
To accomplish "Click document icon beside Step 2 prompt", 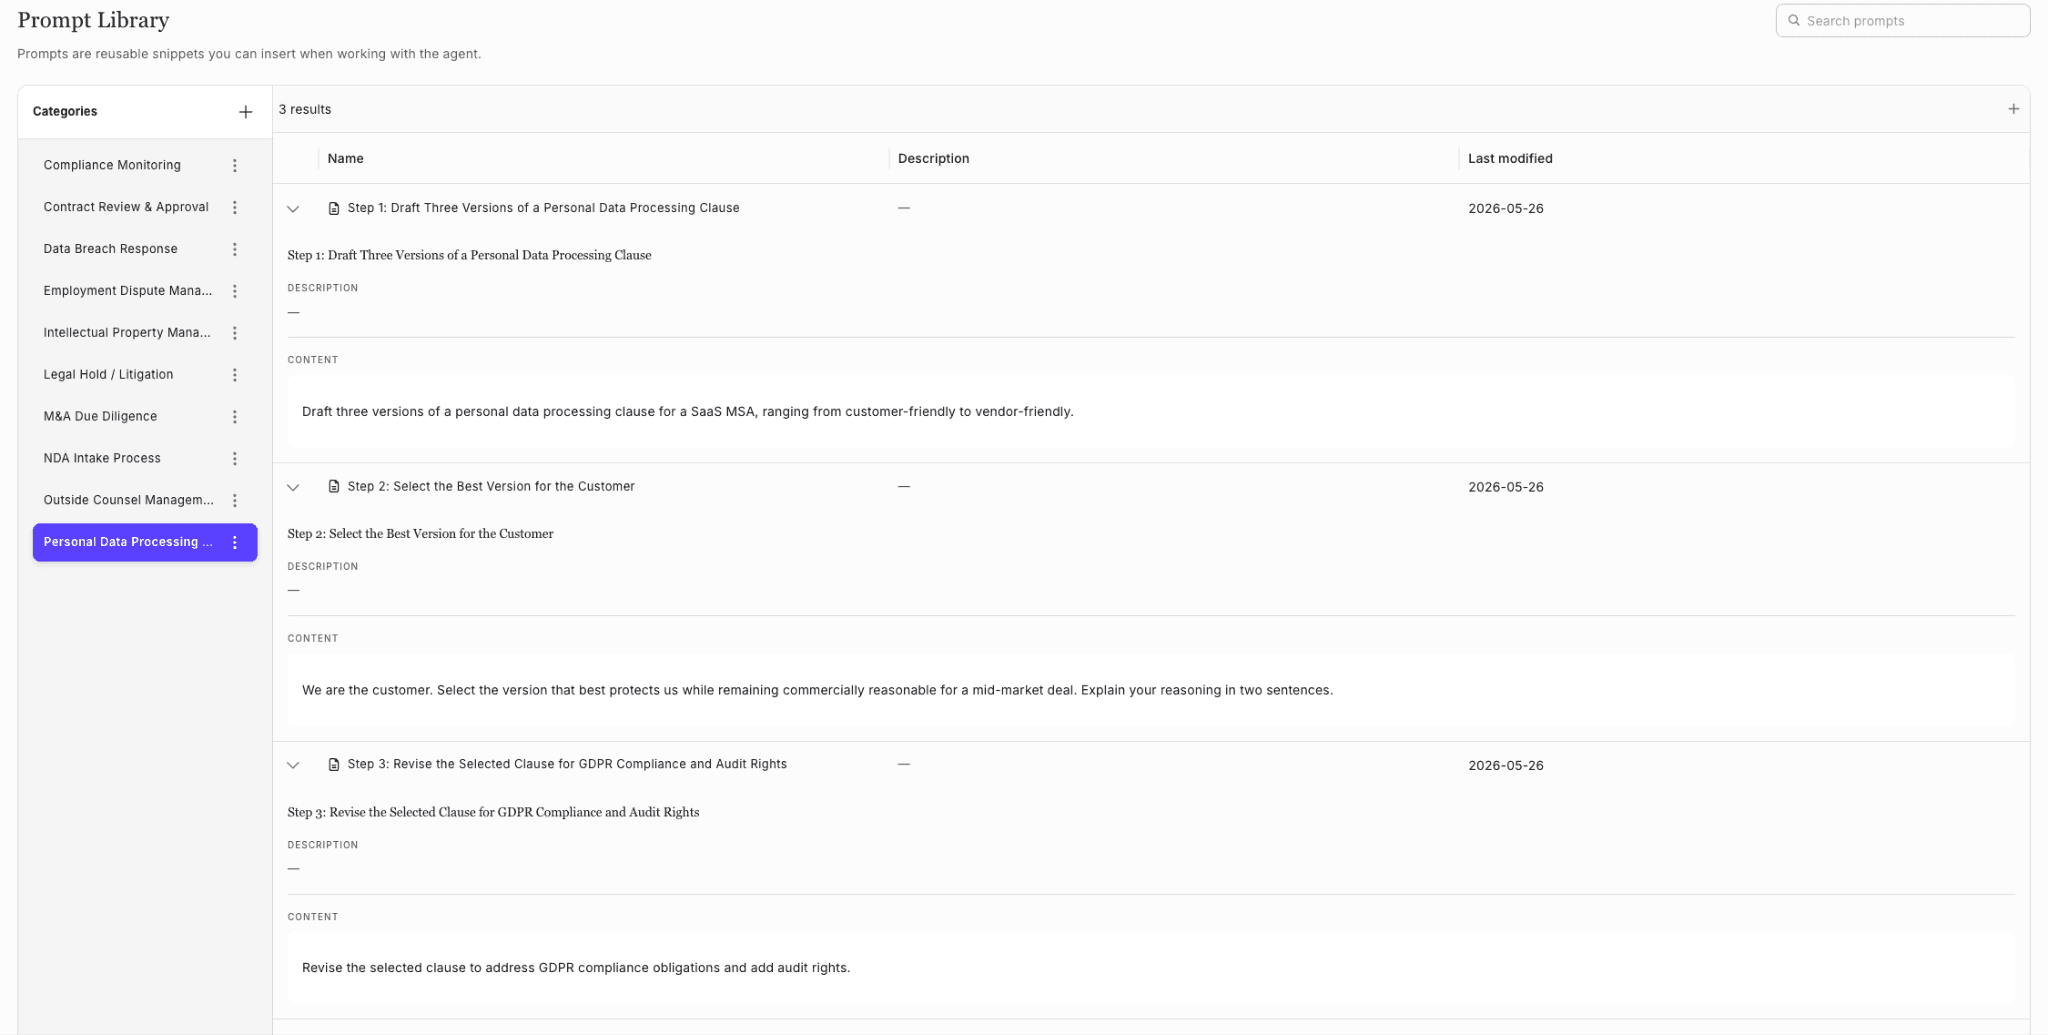I will click(x=334, y=487).
